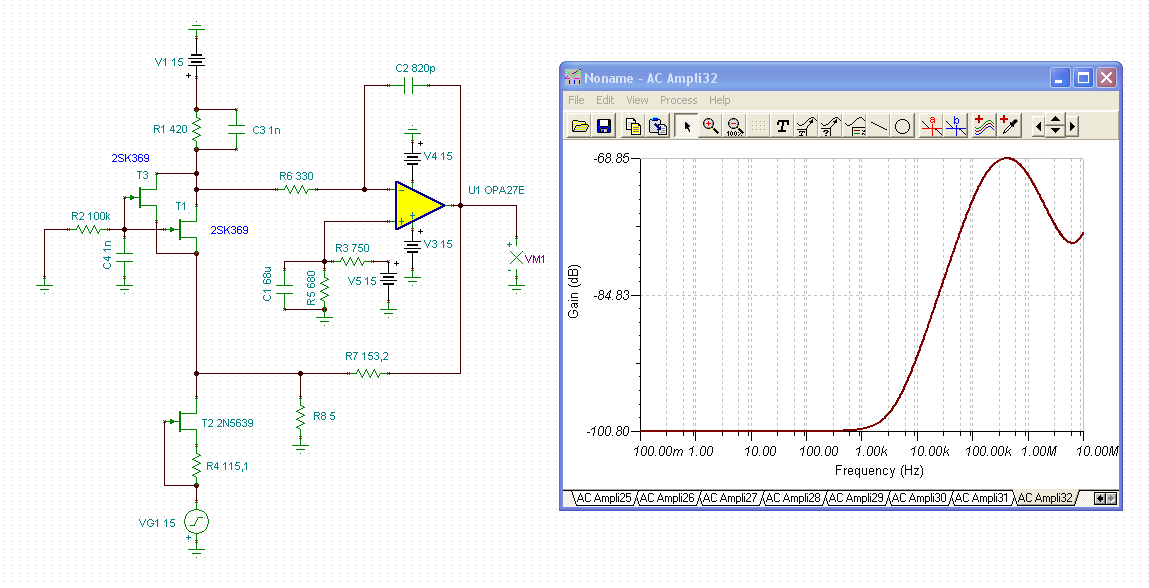
Task: Select the circle drawing tool
Action: [902, 126]
